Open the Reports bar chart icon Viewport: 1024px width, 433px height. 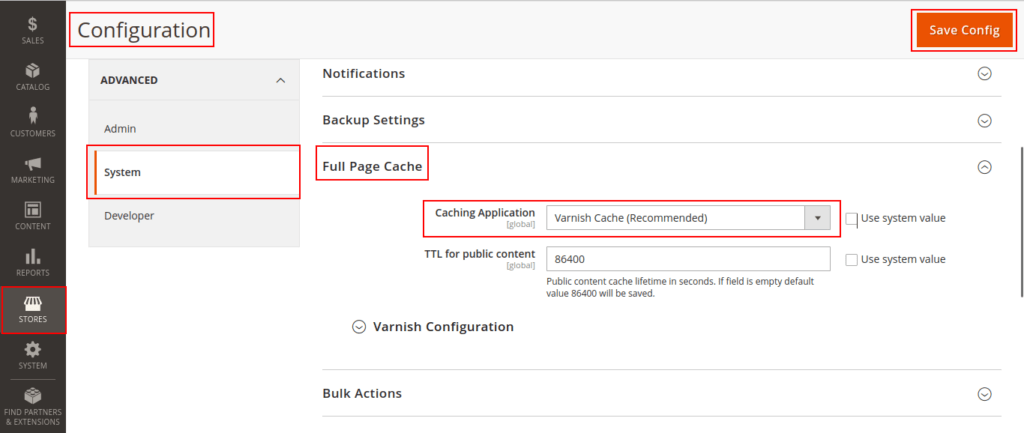[x=33, y=256]
